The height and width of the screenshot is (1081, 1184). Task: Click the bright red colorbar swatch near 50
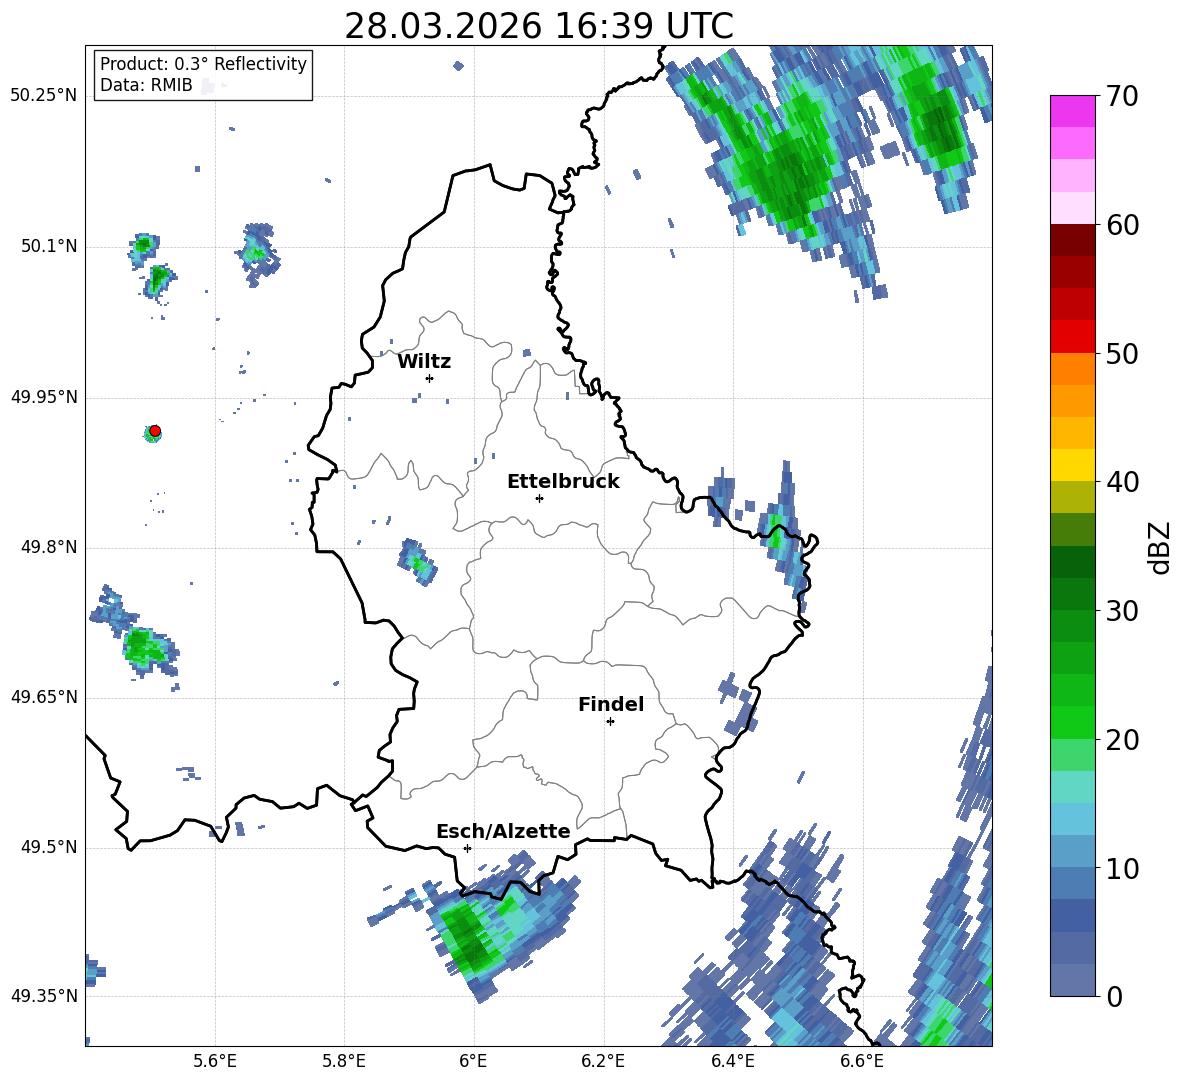[x=1072, y=337]
